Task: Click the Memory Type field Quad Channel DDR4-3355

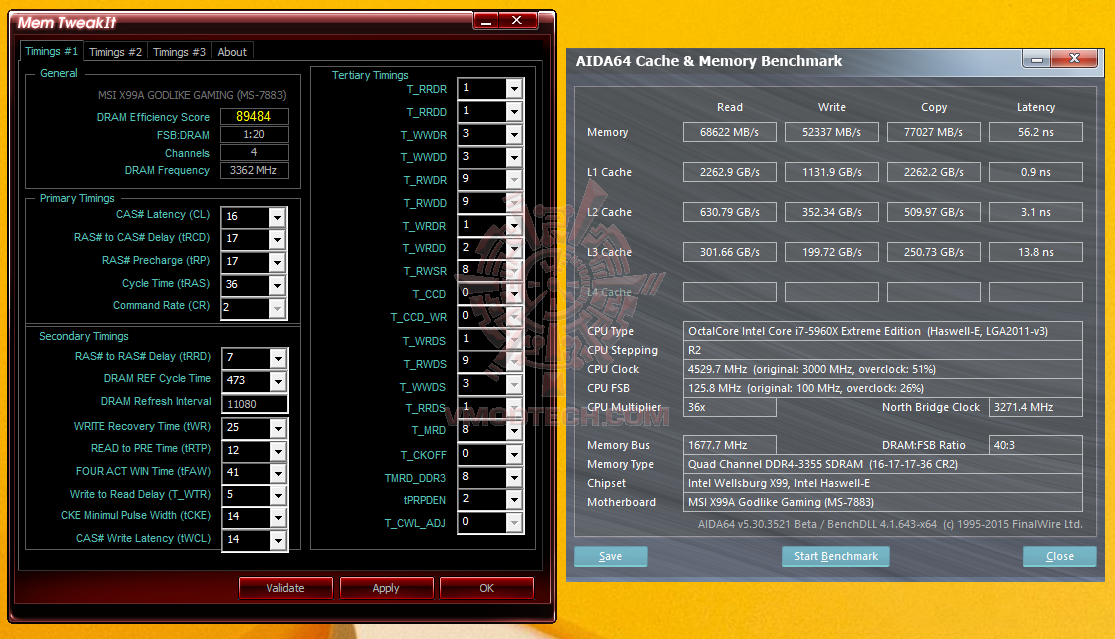Action: [x=882, y=464]
